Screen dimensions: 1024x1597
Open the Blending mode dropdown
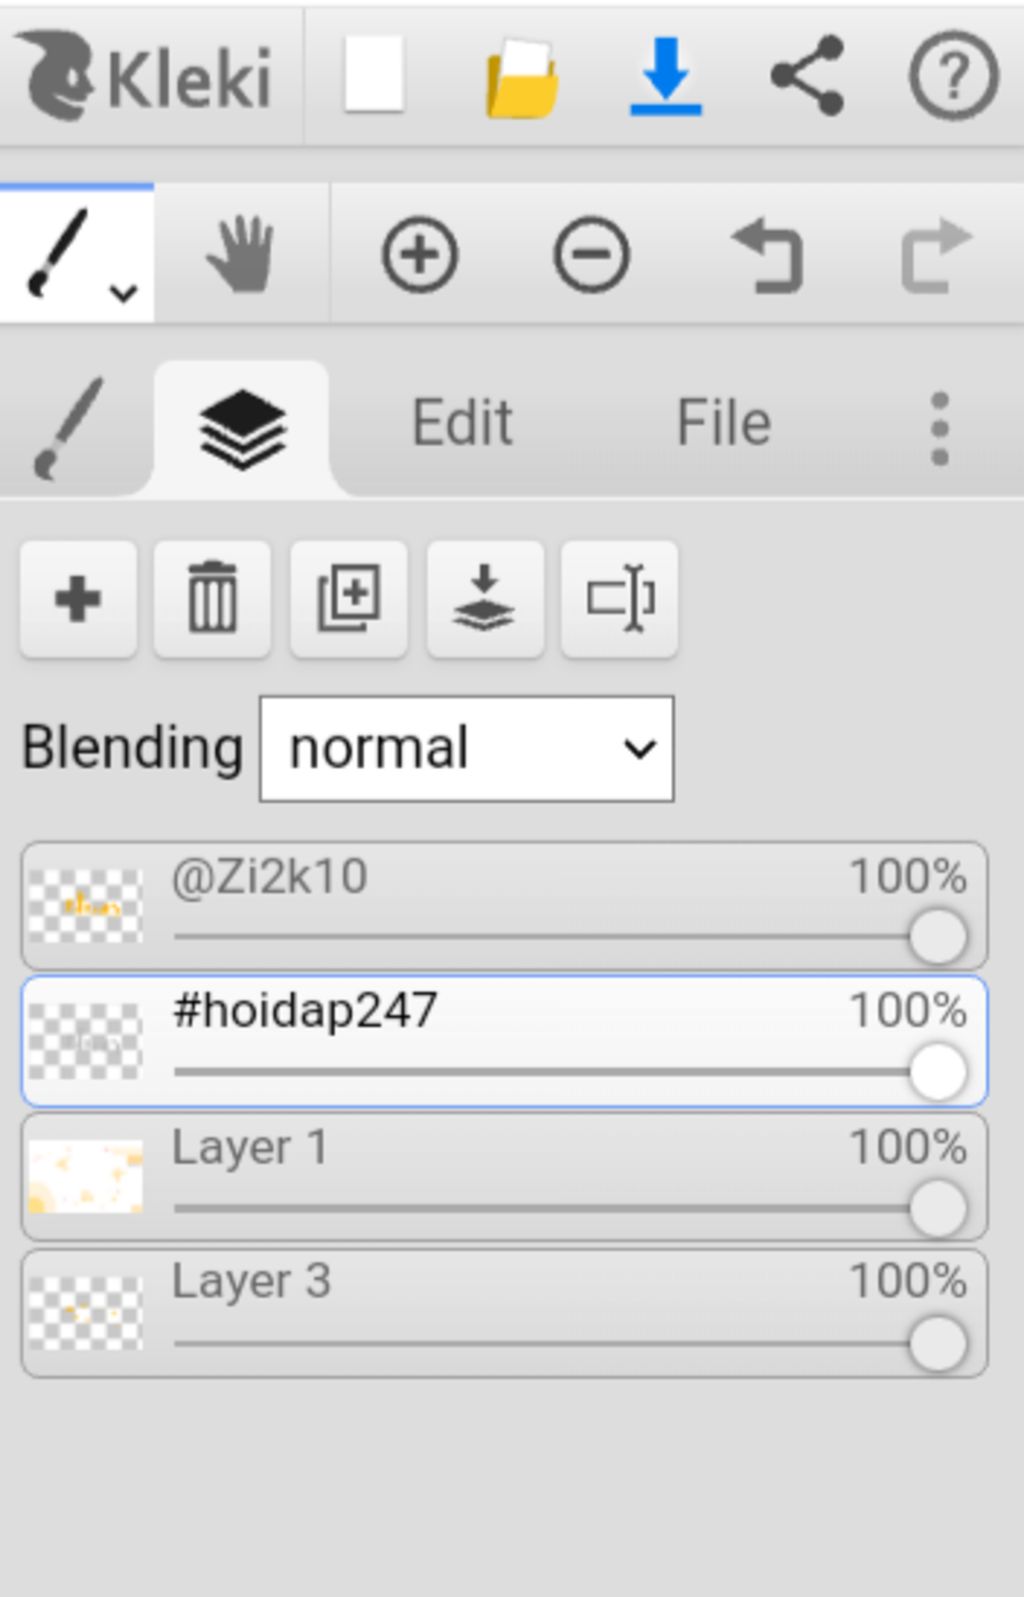point(466,749)
